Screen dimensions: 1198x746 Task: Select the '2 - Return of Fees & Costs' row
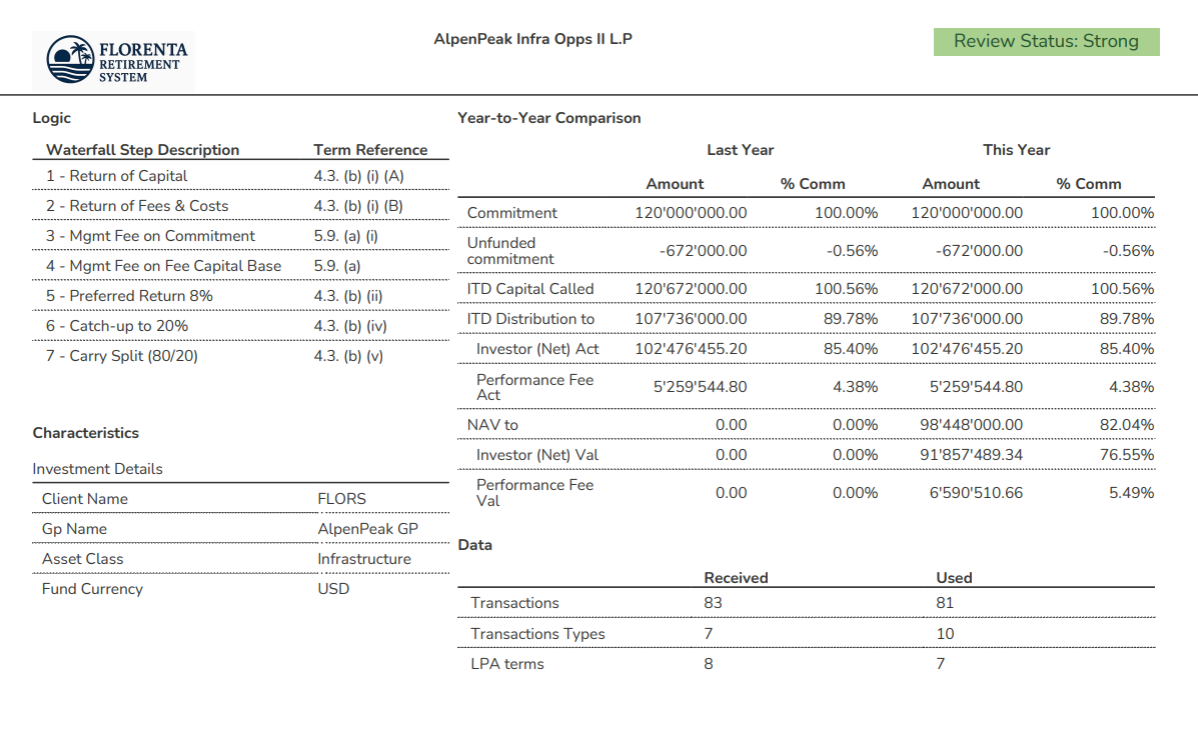tap(240, 206)
